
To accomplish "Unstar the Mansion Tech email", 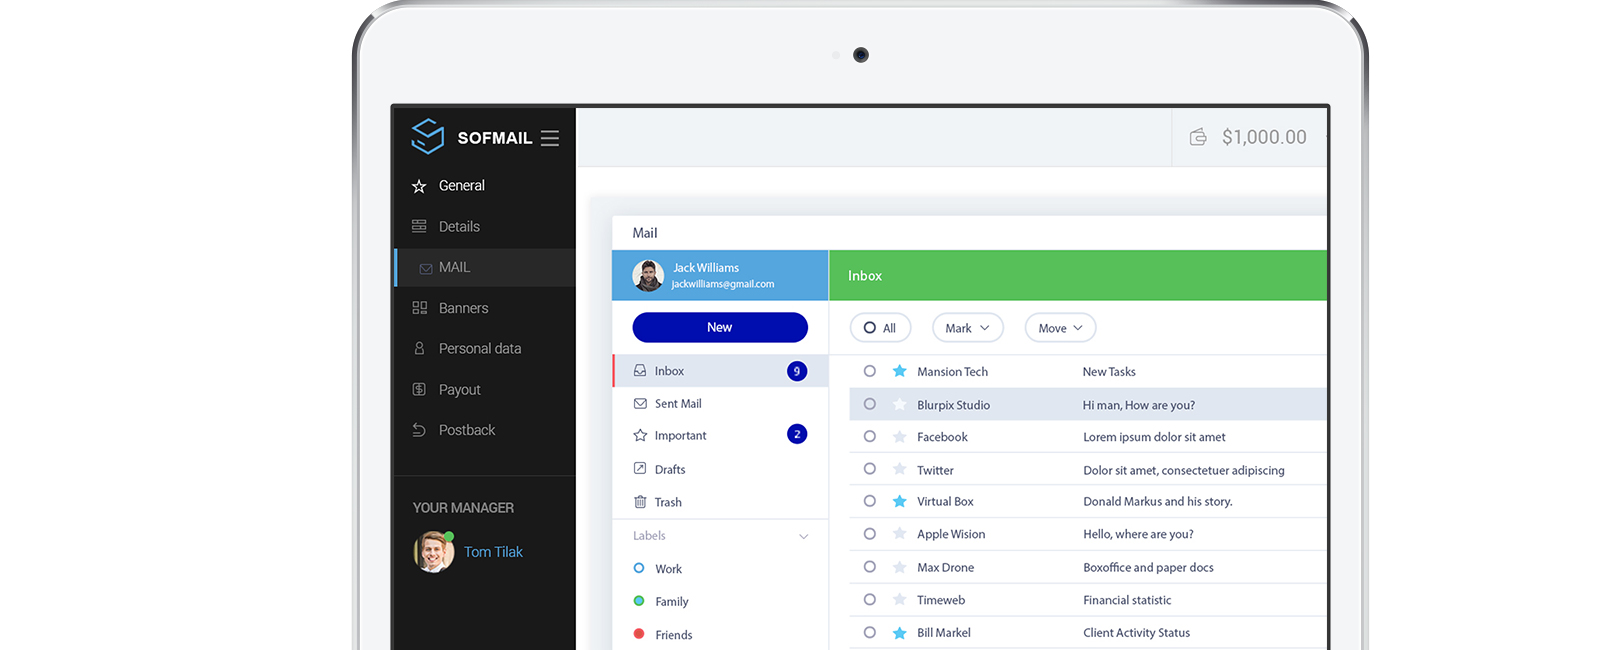I will point(899,371).
